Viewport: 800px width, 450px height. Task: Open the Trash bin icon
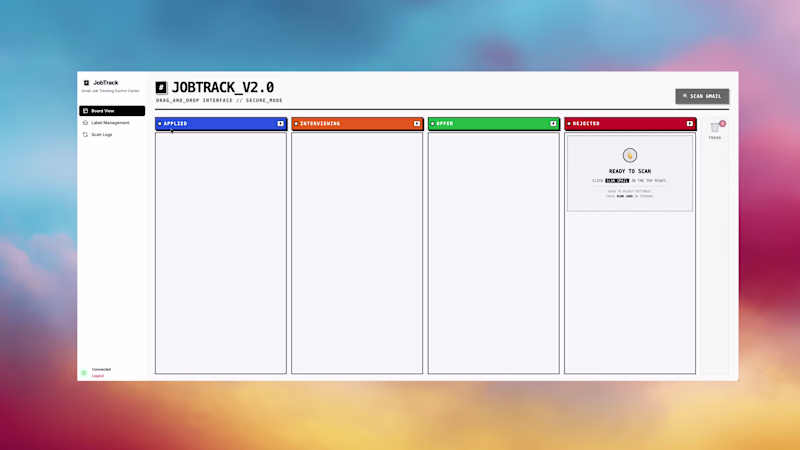click(x=714, y=128)
